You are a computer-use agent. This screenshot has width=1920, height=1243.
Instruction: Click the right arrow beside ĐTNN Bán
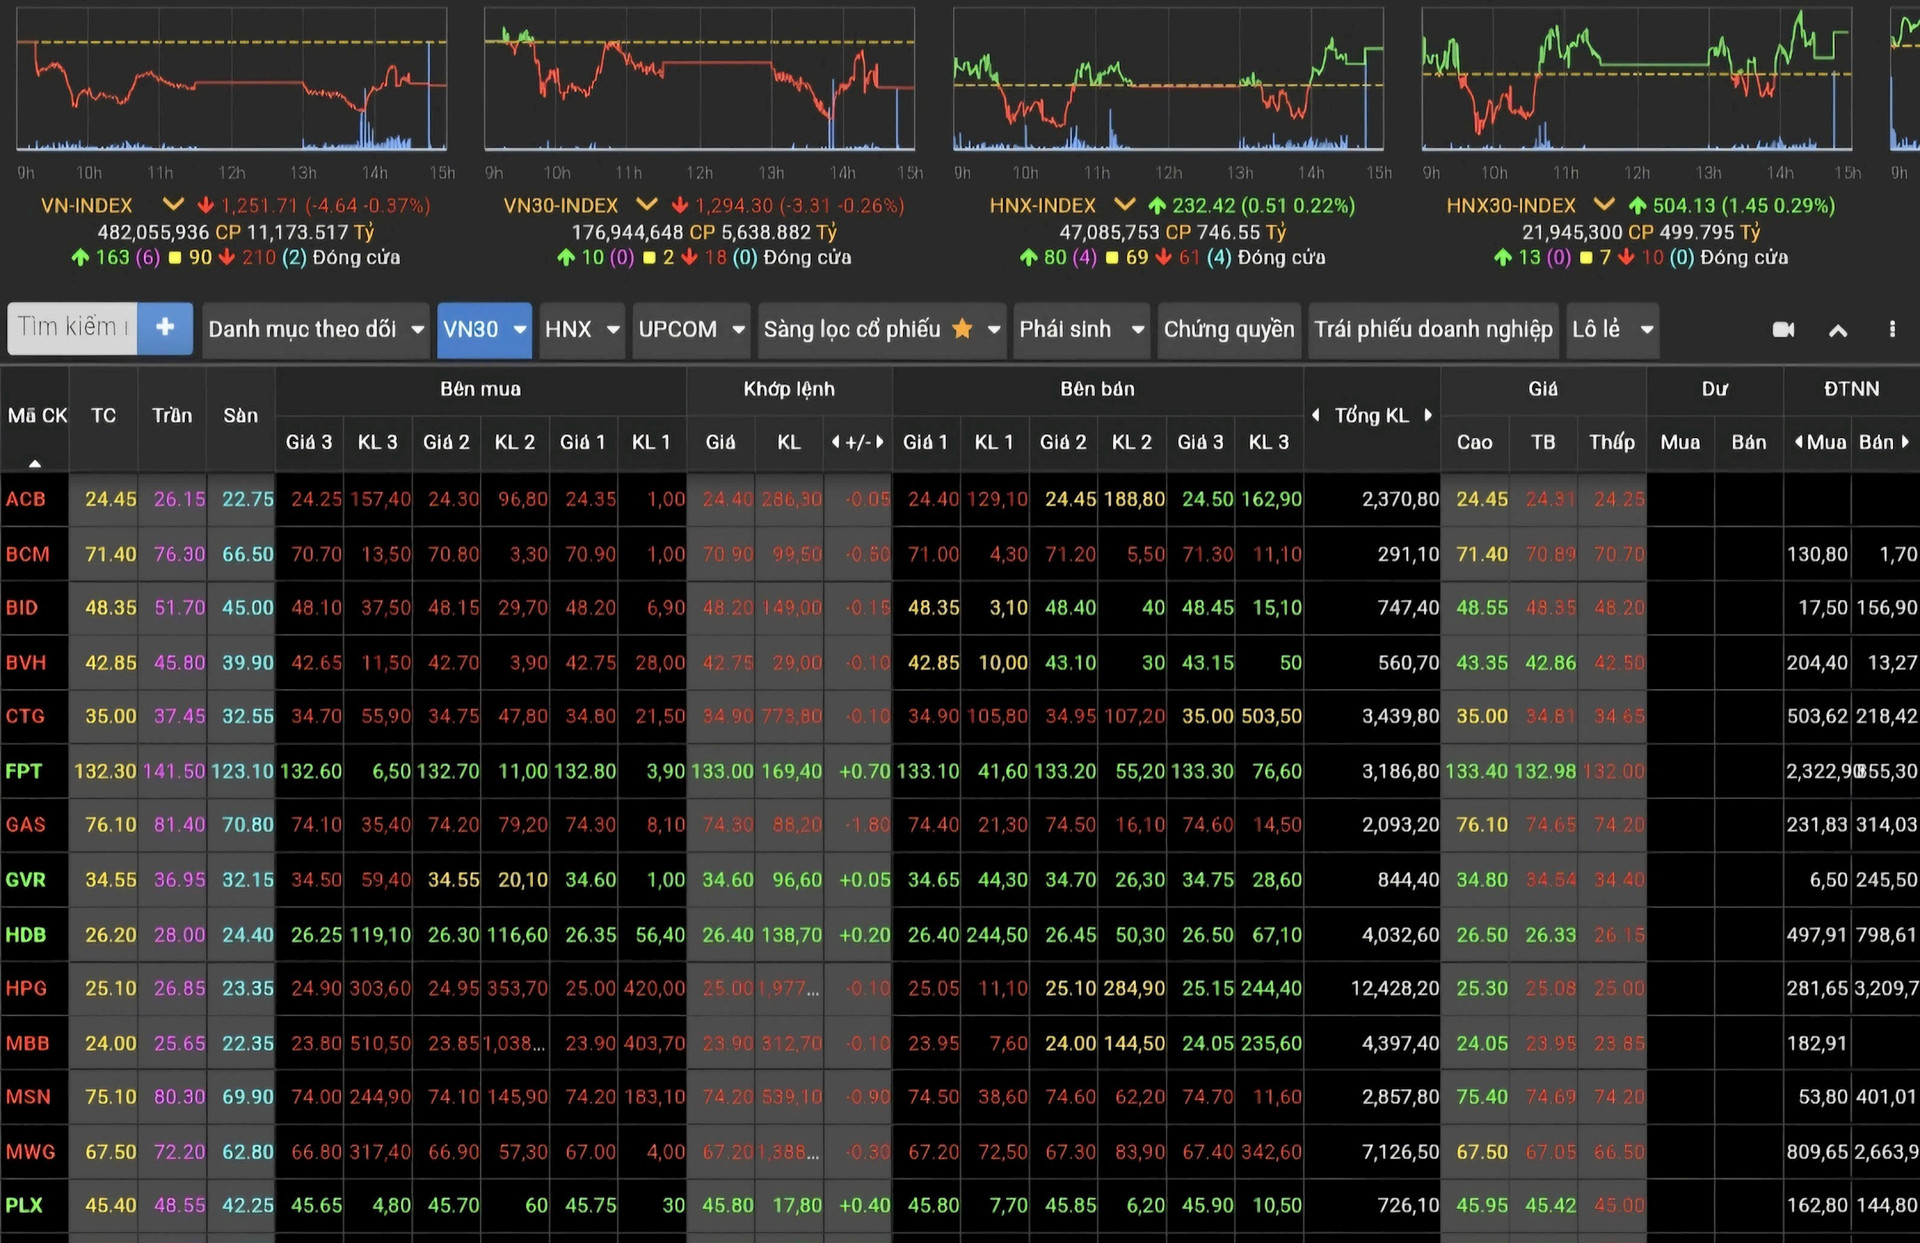(1905, 442)
